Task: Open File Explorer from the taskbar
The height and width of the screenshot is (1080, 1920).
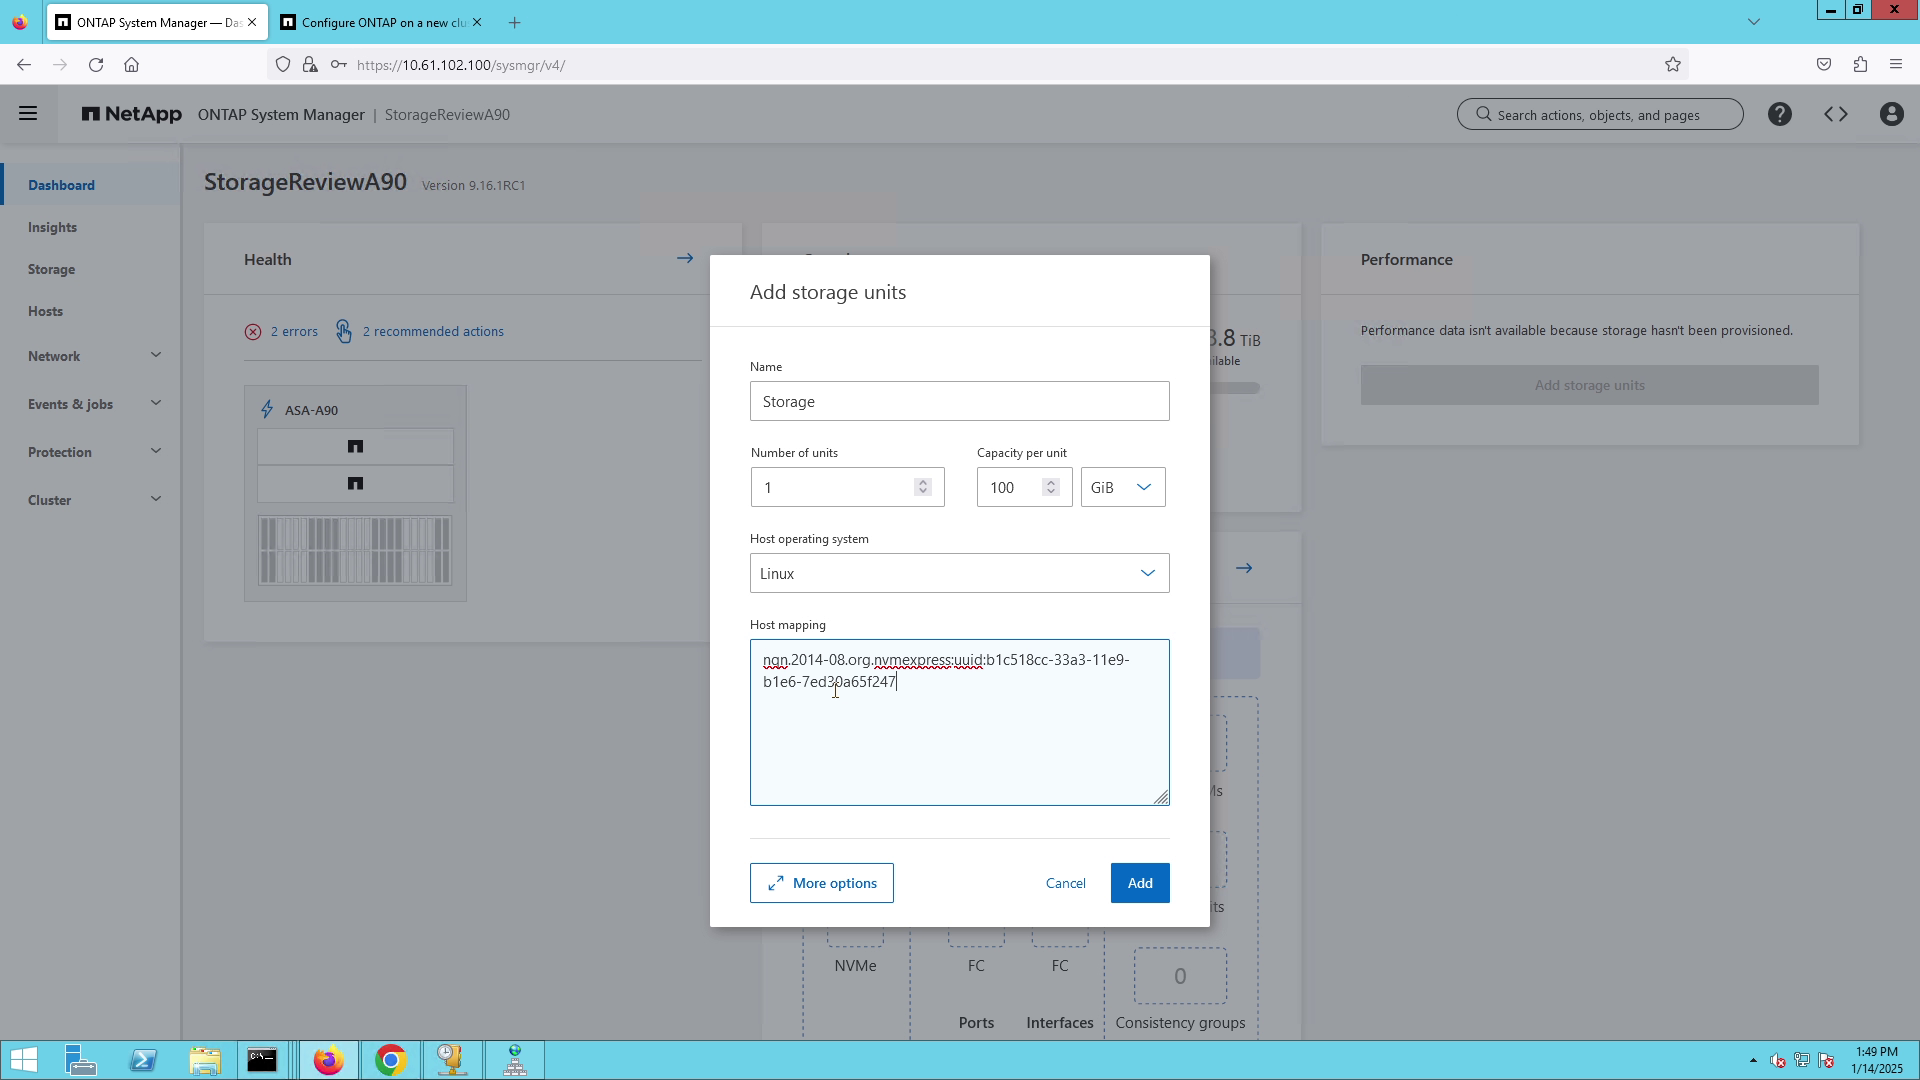Action: tap(205, 1060)
